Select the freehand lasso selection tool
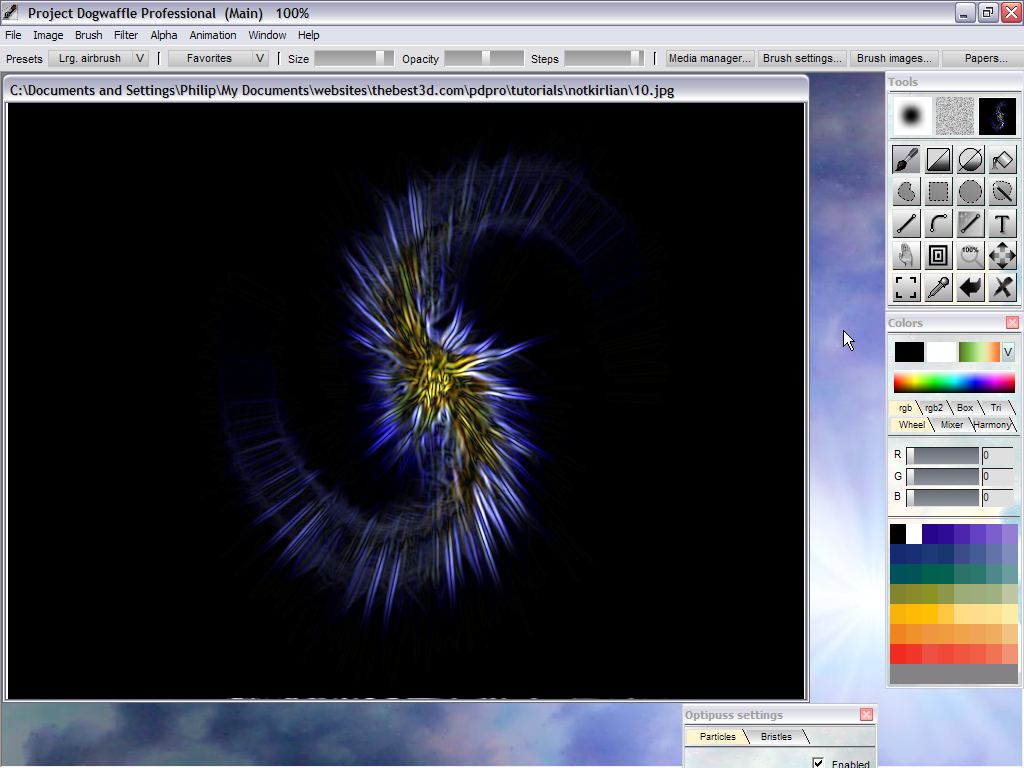Screen dimensions: 1024x768 coord(906,192)
